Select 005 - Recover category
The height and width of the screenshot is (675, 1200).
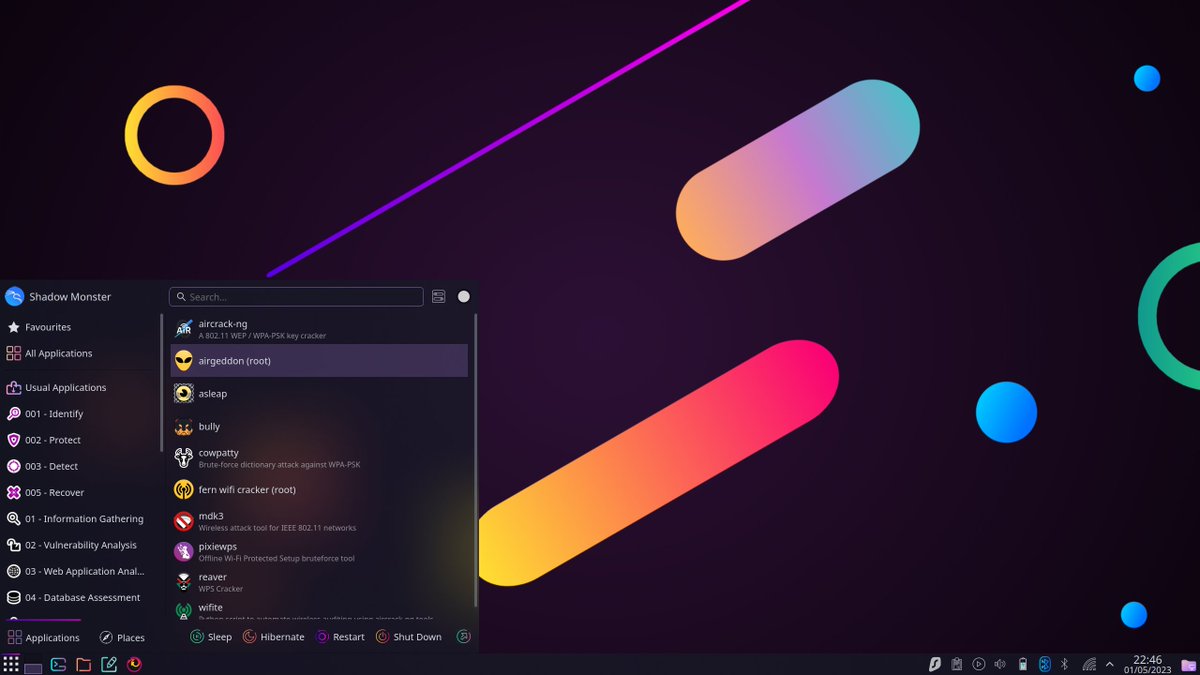[79, 493]
